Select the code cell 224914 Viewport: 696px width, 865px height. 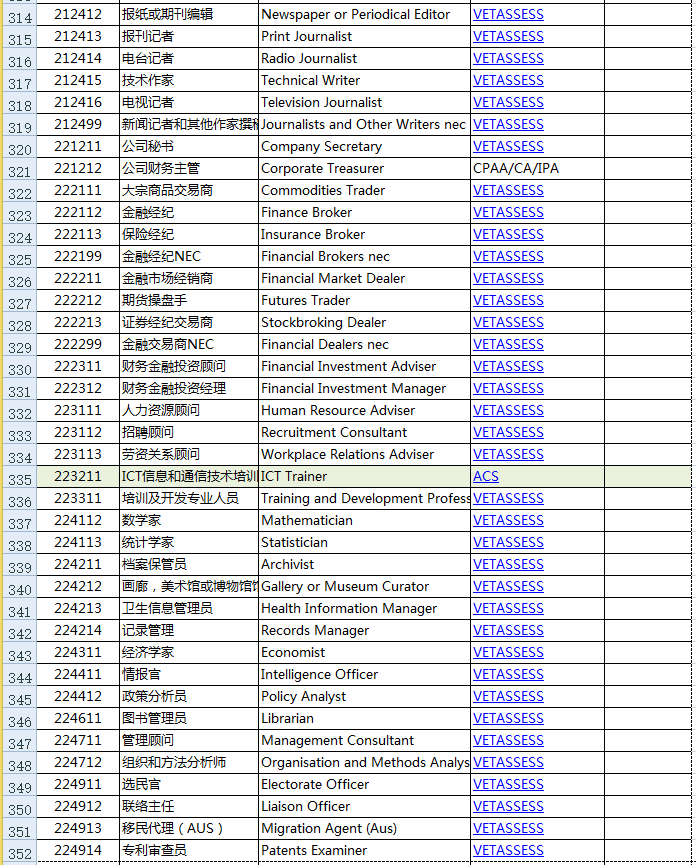(78, 851)
